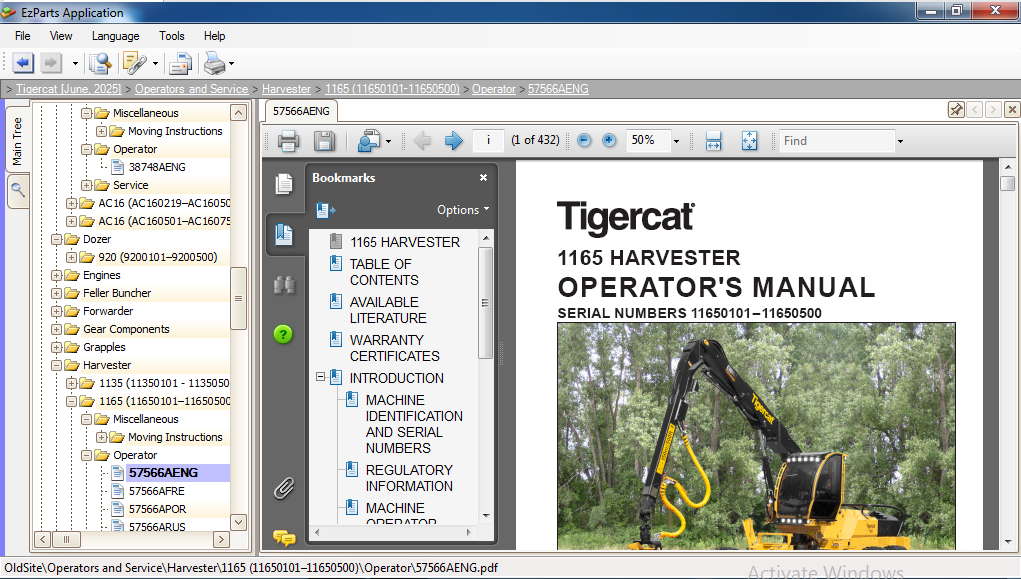
Task: Follow the Tigercat [June, 2025] breadcrumb link
Action: (68, 89)
